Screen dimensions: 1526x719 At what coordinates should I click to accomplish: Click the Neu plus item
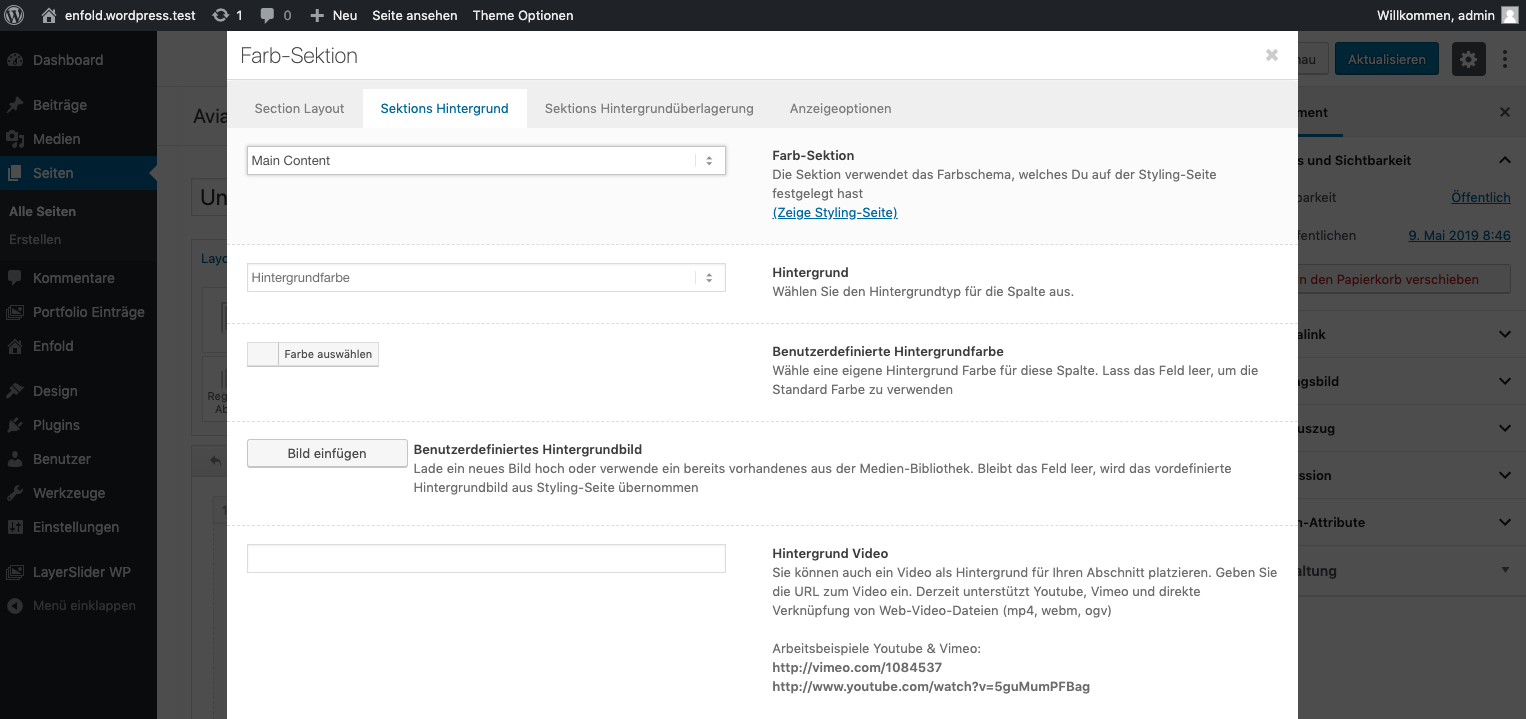coord(333,15)
